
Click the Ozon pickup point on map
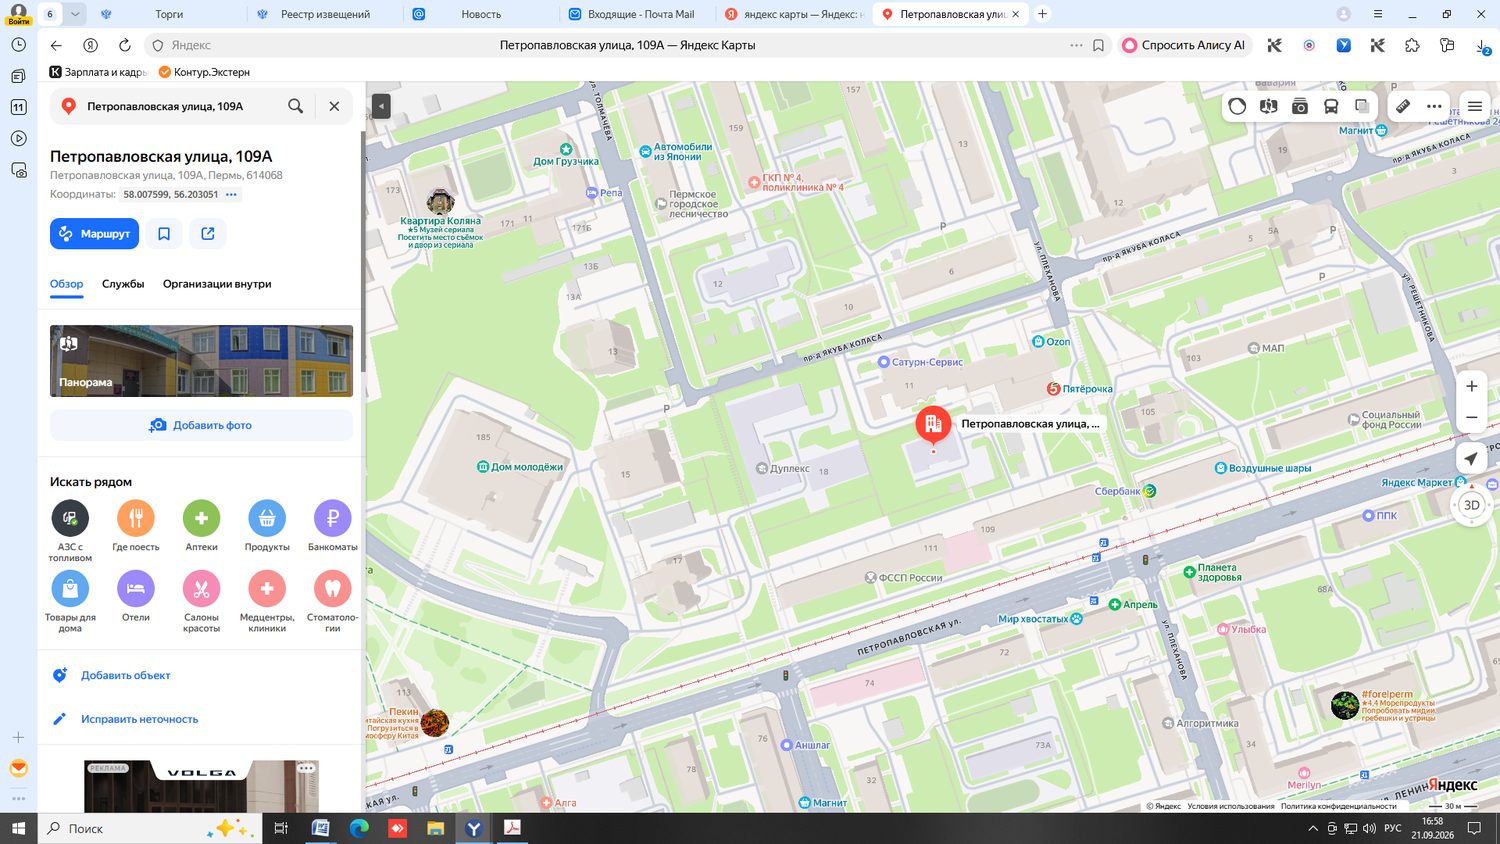point(1051,342)
